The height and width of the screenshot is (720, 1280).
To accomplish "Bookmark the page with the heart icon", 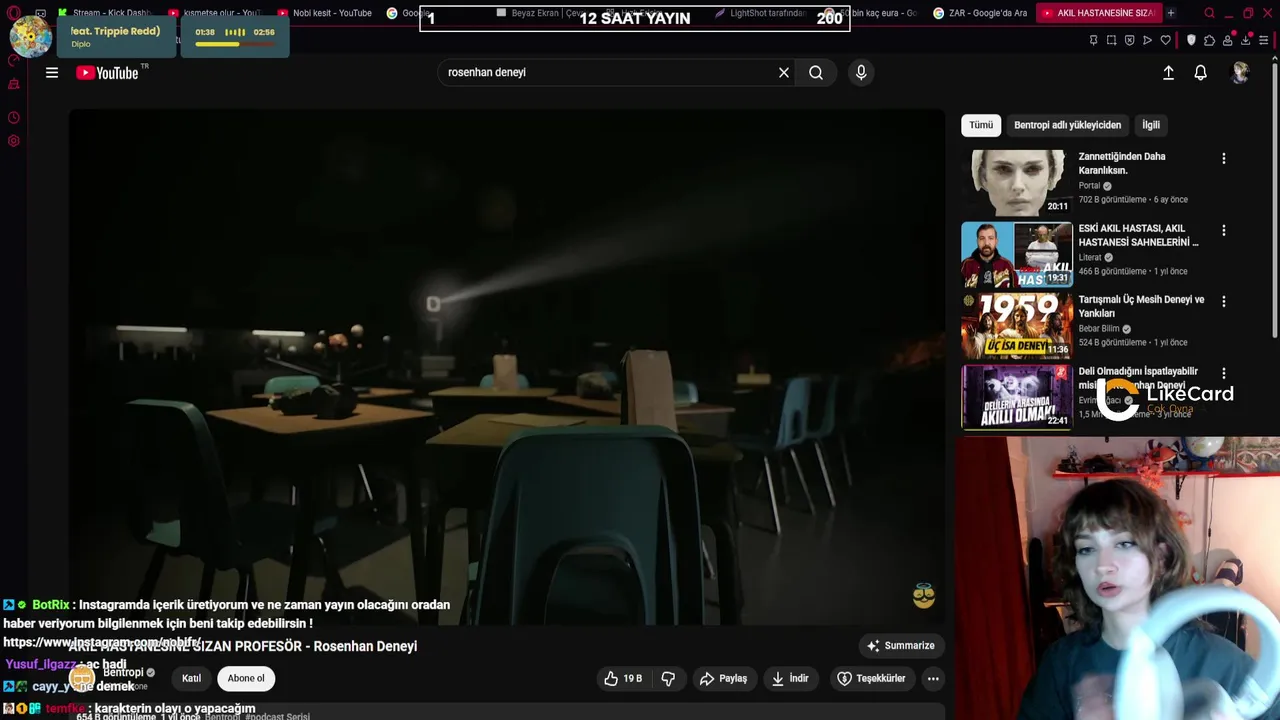I will [x=1165, y=40].
